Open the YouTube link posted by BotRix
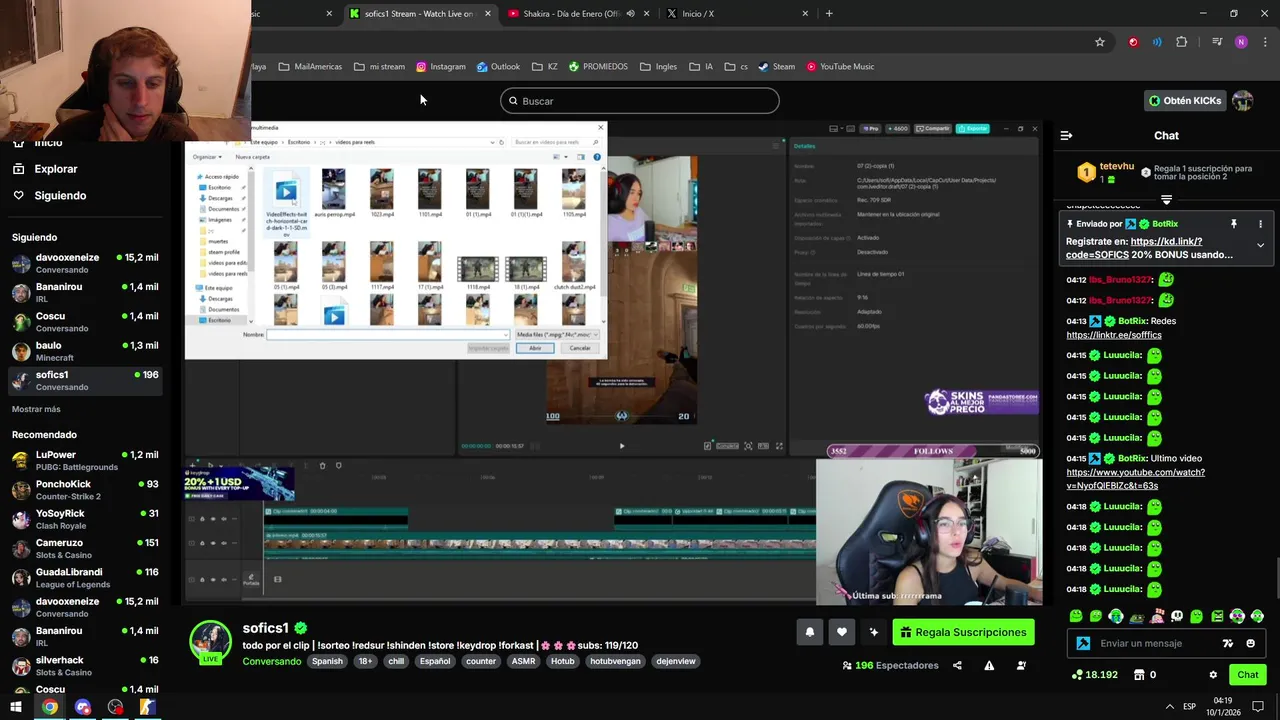Screen dimensions: 1280x720 tap(1135, 479)
